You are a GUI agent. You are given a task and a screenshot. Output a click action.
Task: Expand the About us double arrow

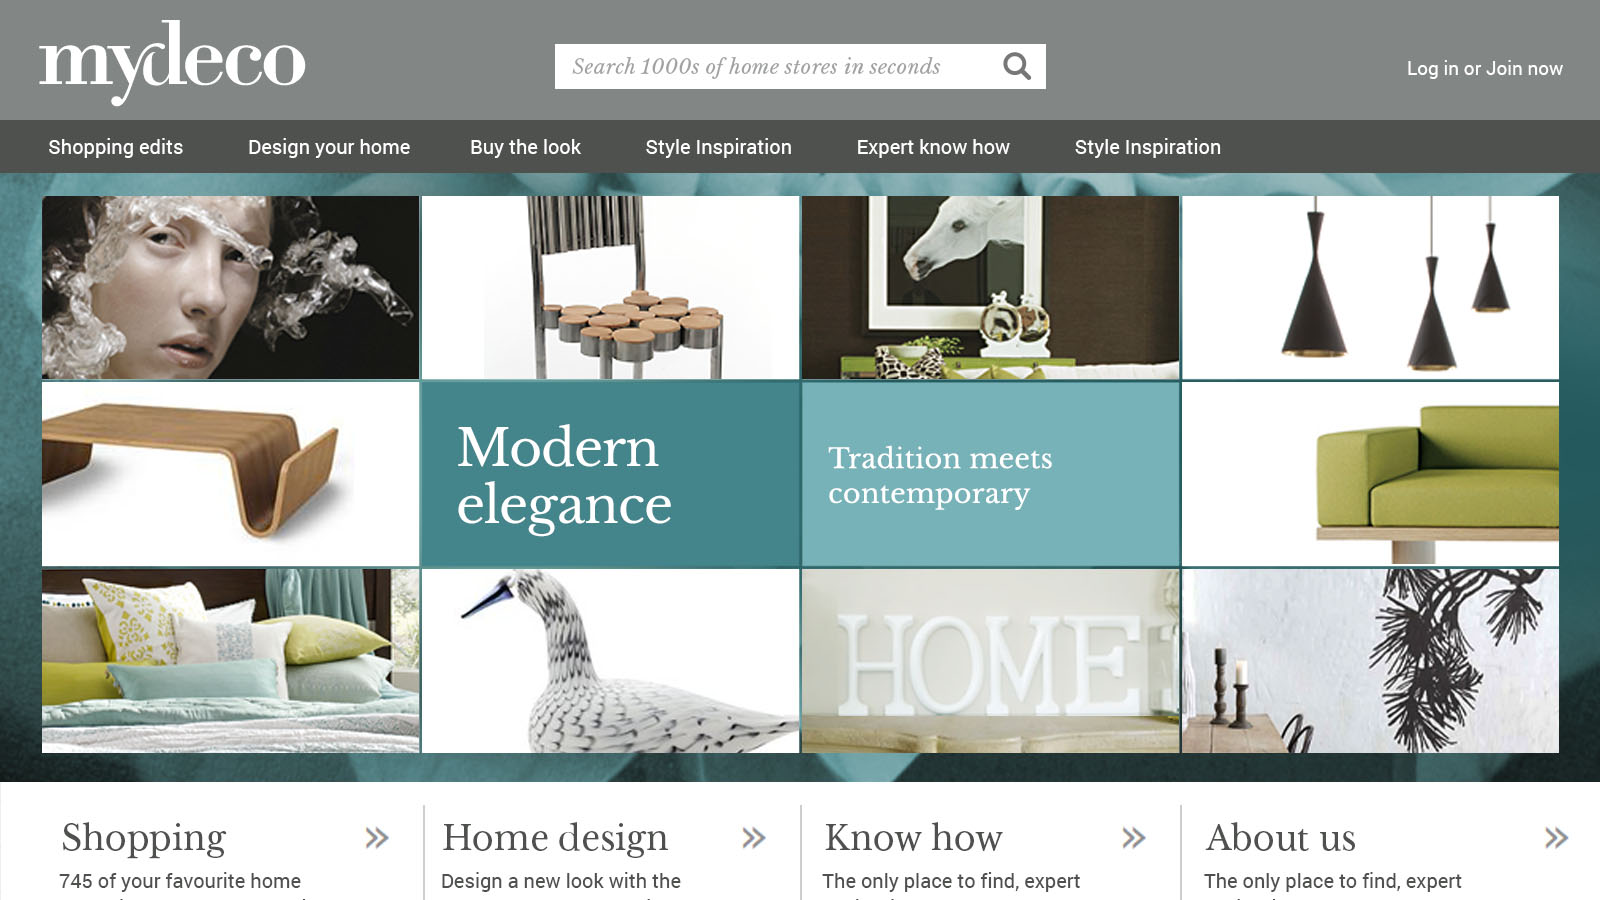(1557, 838)
